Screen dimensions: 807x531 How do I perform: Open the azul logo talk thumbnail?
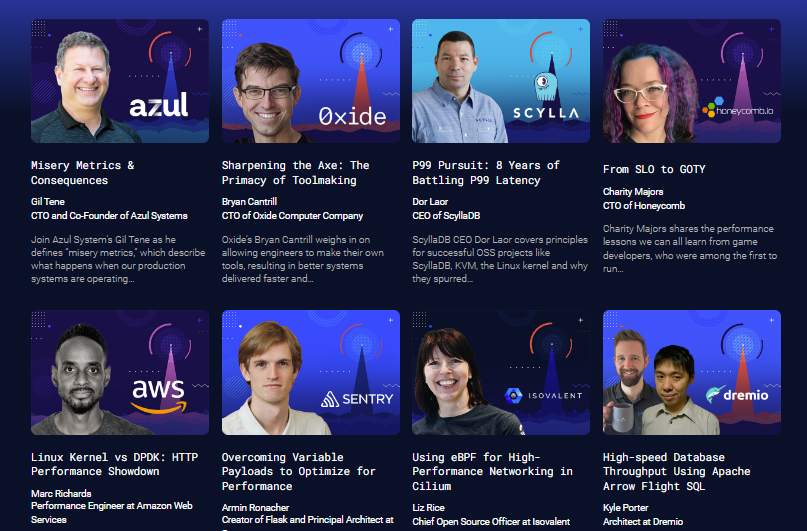pos(120,81)
